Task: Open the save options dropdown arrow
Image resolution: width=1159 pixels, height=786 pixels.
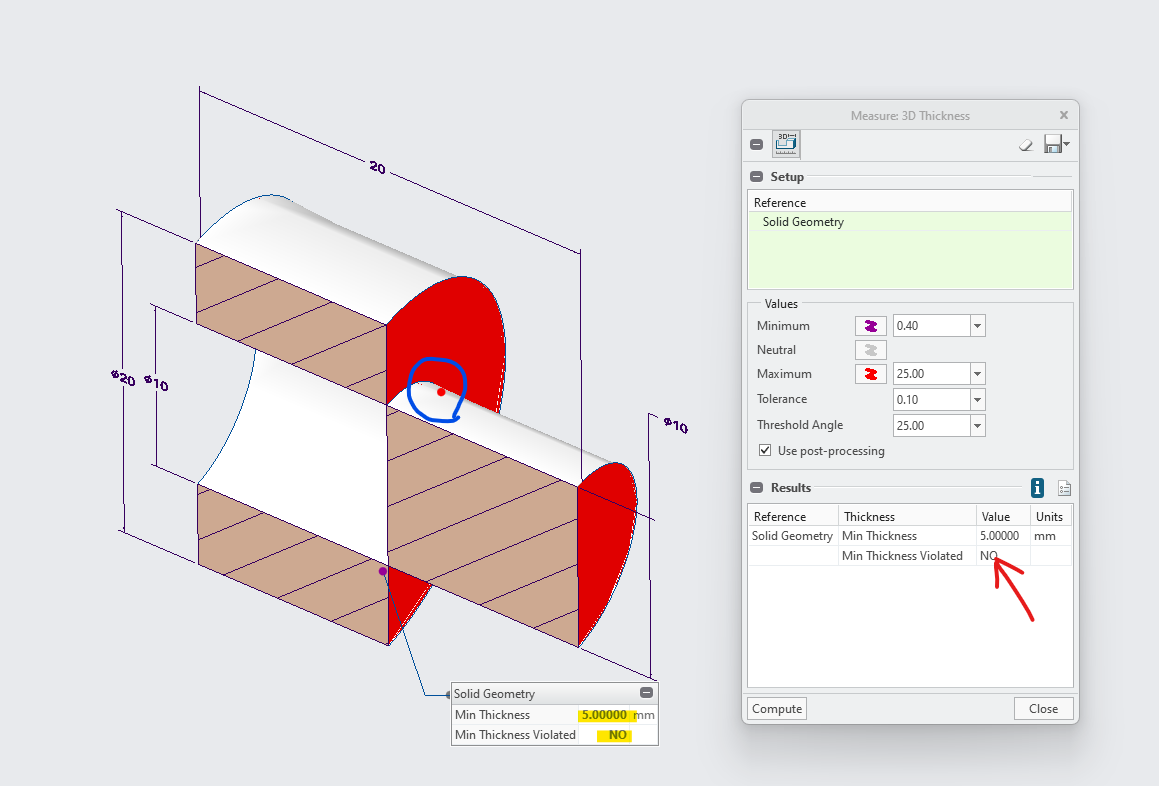Action: tap(1067, 145)
